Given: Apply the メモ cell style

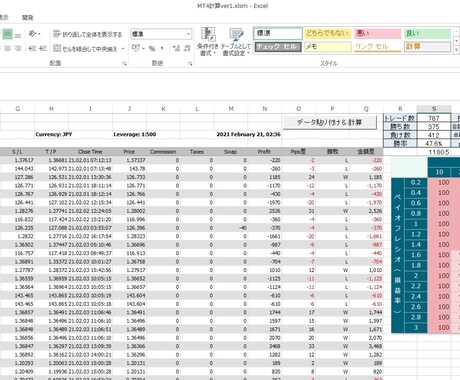Looking at the screenshot, I should (328, 47).
